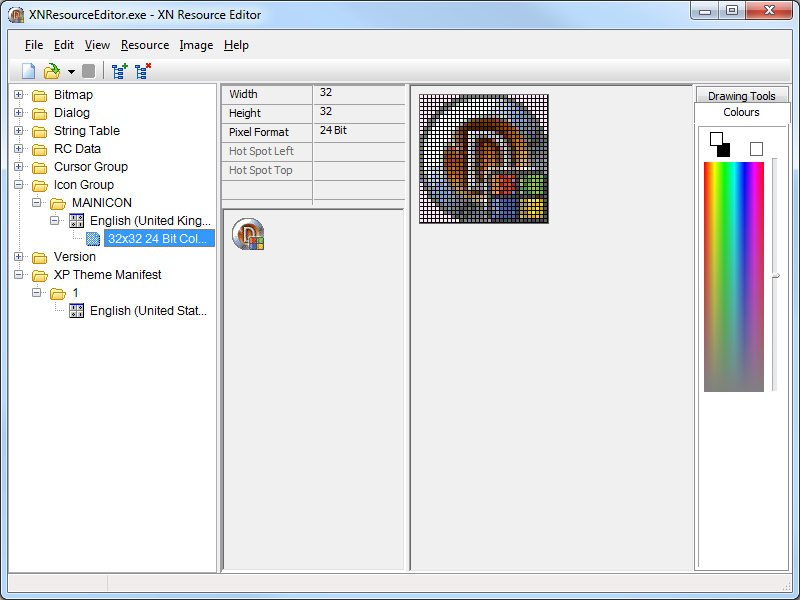Expand the String Table node
The height and width of the screenshot is (600, 800).
point(18,131)
